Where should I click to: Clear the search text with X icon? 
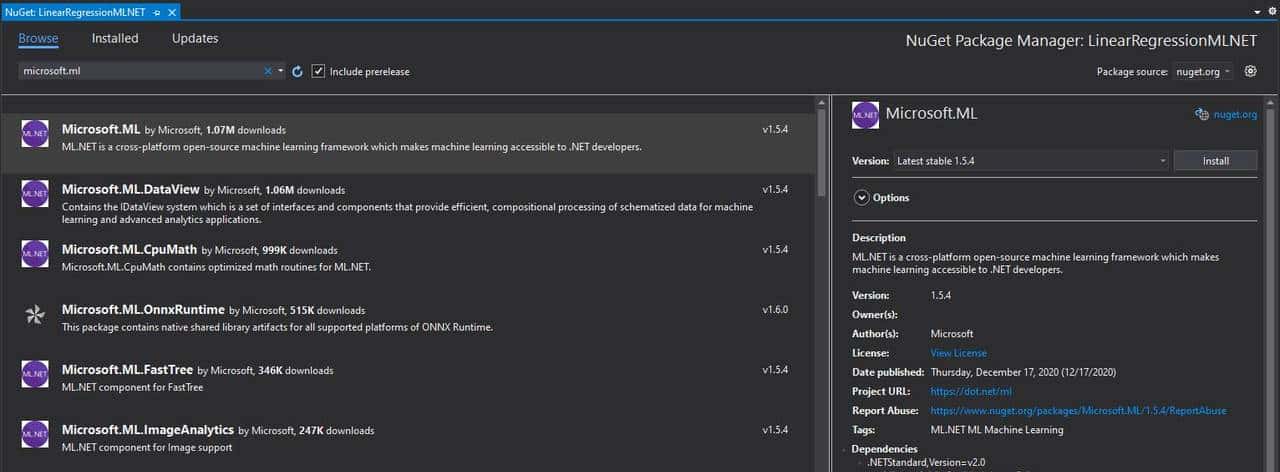(268, 71)
